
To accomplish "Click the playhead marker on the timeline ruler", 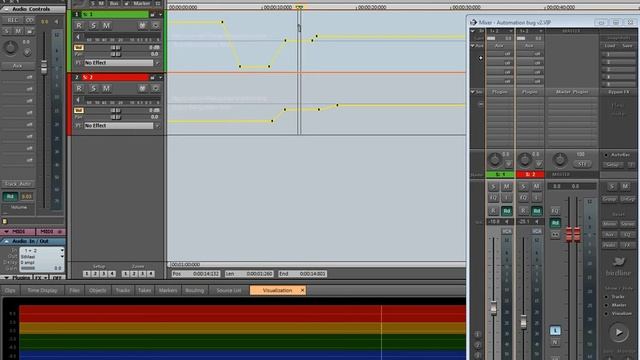I will (x=299, y=7).
